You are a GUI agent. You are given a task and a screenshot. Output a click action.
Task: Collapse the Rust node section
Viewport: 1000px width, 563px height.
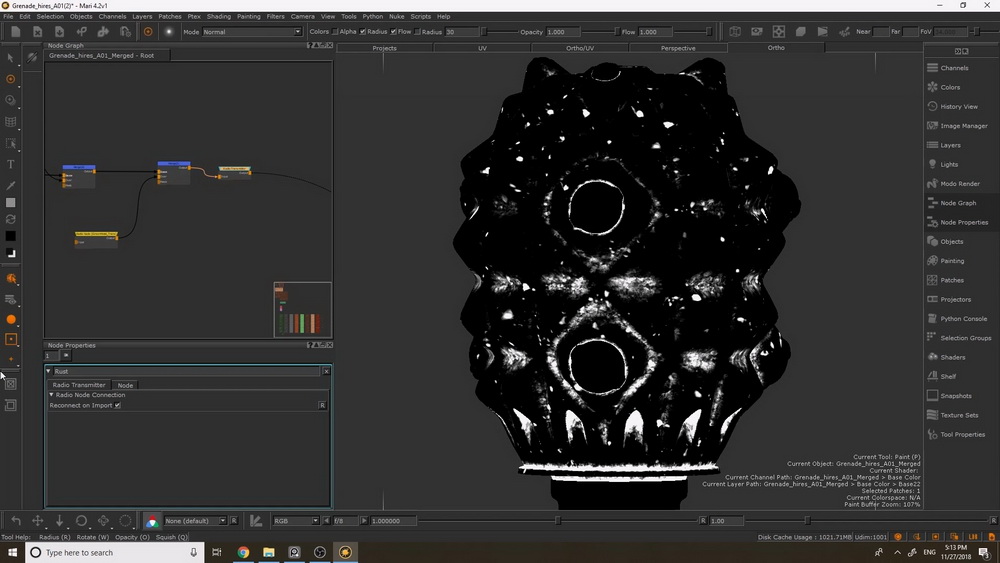pos(48,371)
